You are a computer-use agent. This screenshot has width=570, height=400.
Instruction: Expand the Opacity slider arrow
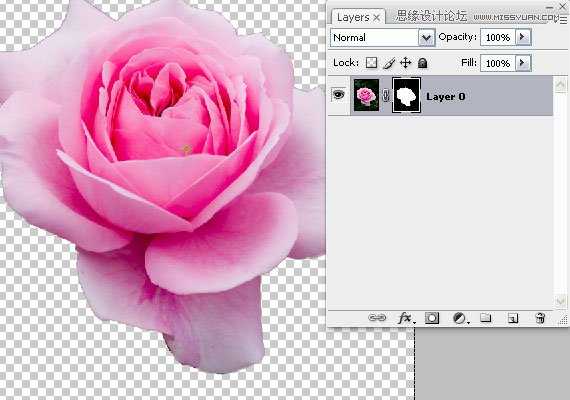(523, 37)
